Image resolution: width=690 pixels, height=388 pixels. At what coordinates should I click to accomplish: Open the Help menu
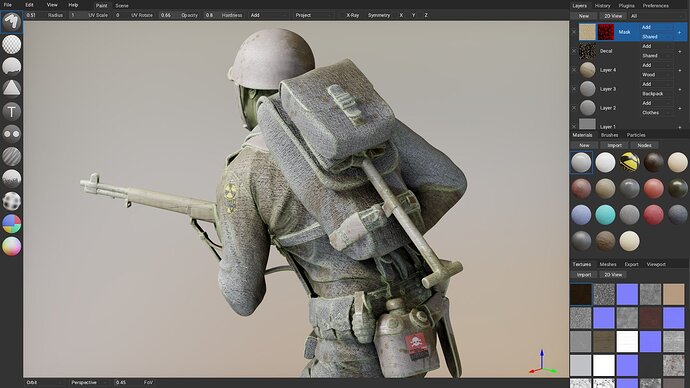[73, 5]
